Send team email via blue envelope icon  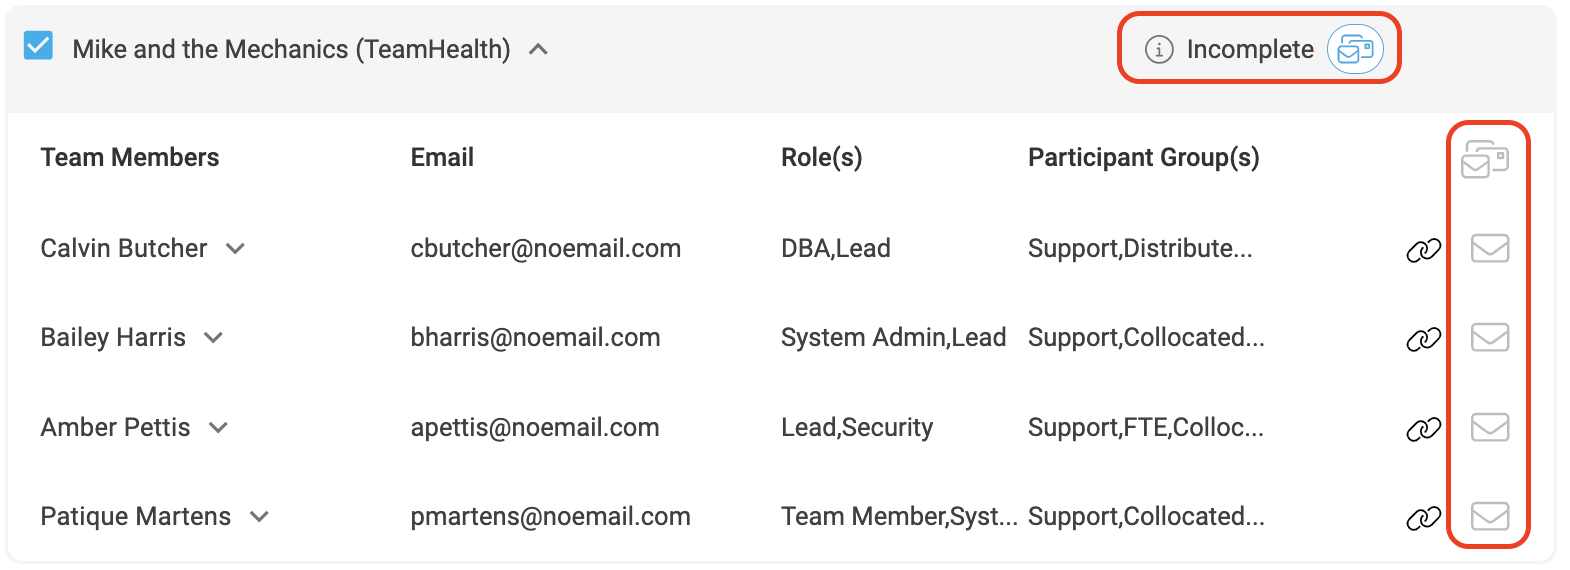(1355, 49)
